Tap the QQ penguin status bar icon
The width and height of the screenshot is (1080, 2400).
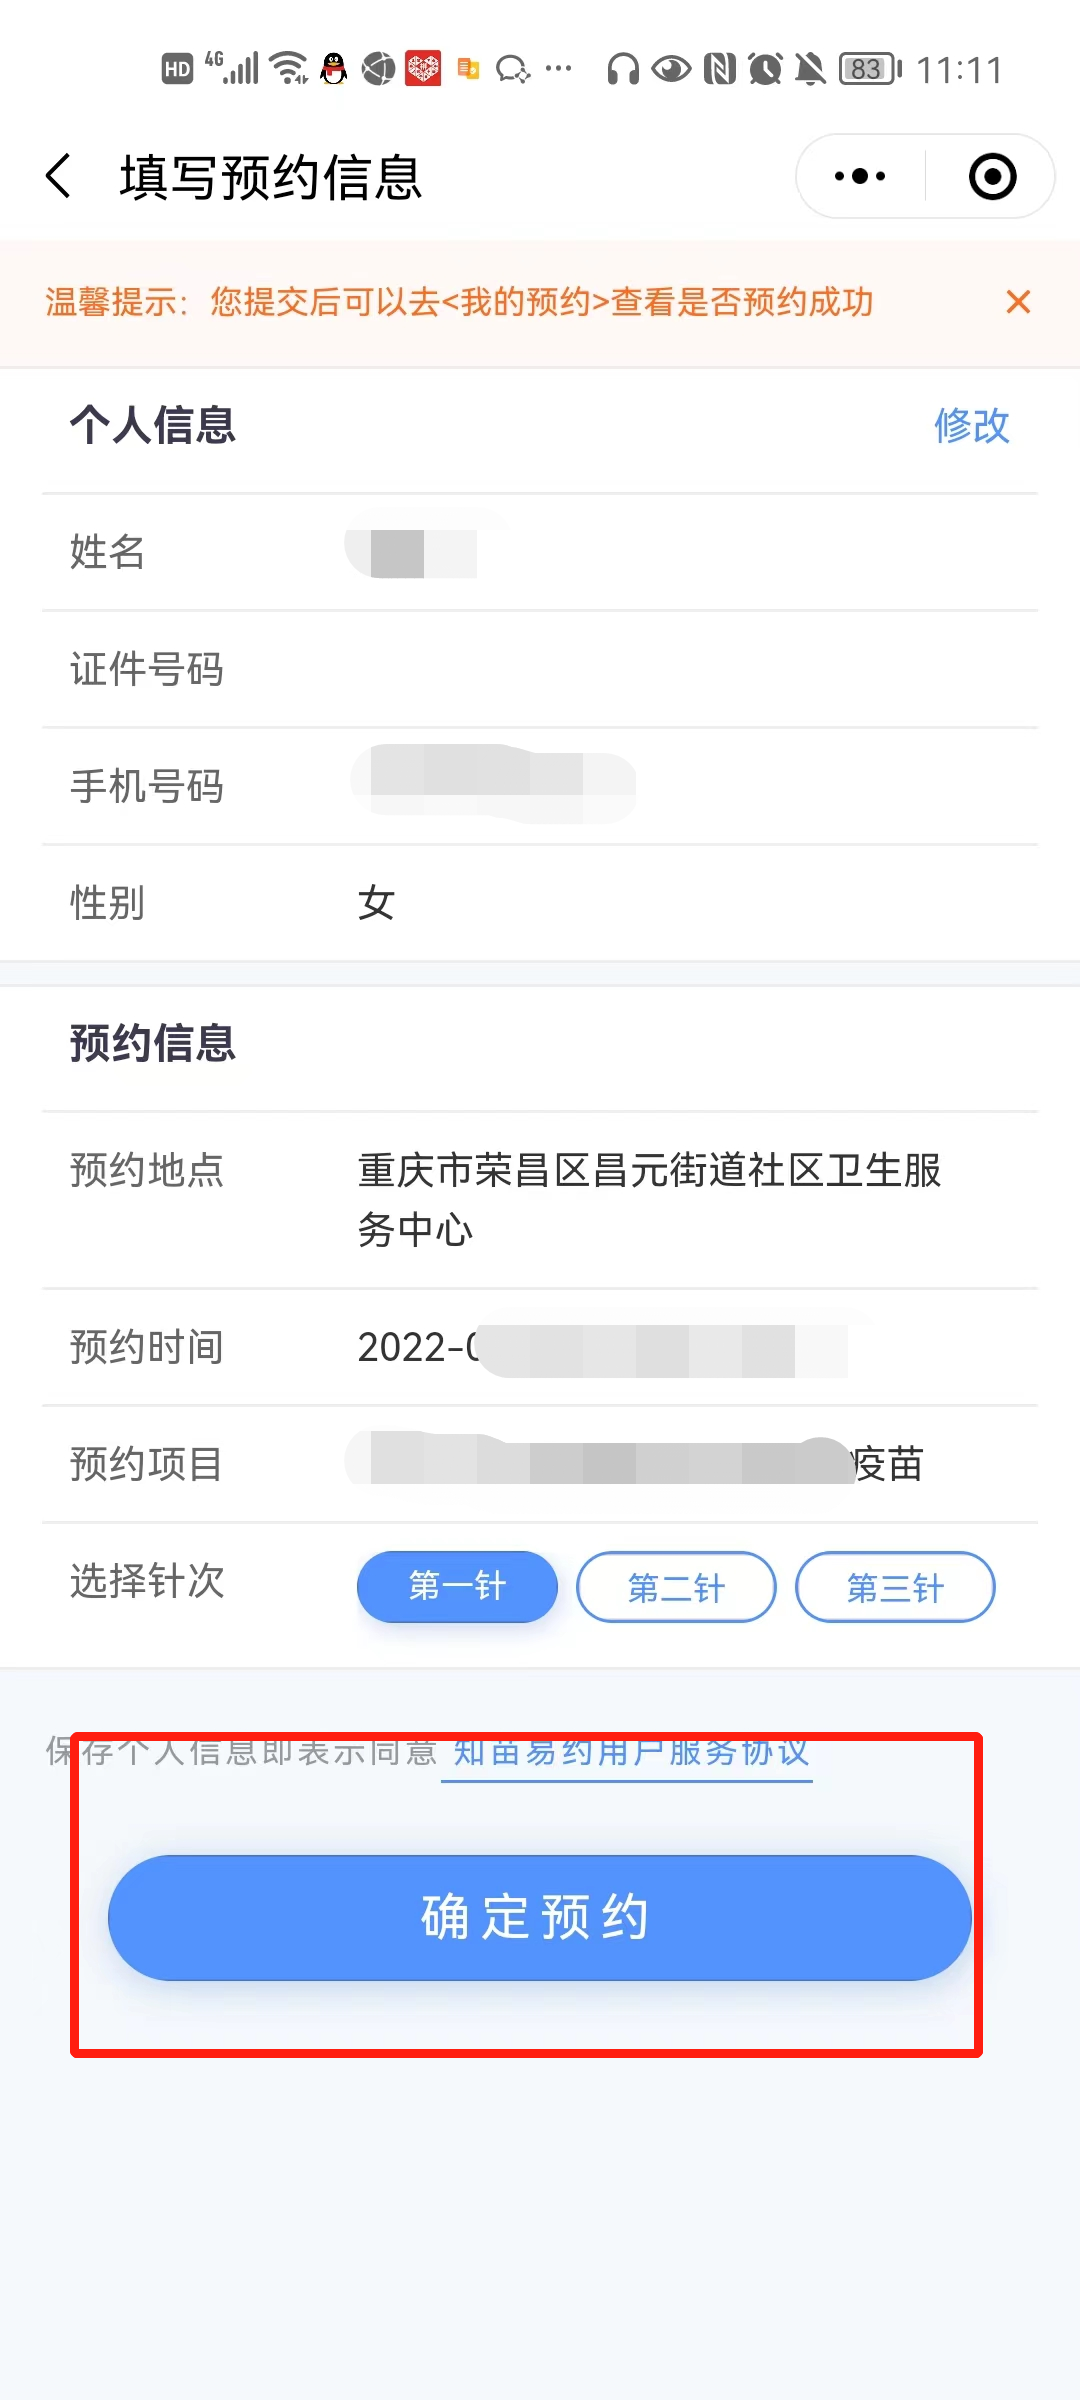pos(334,69)
